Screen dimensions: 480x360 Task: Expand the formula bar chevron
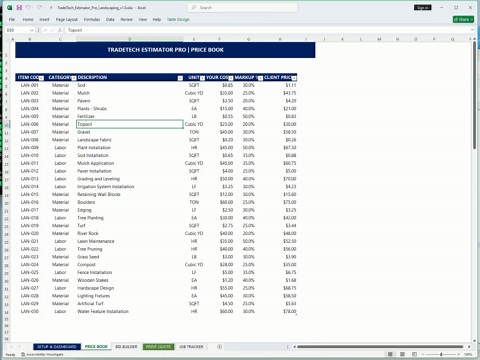472,30
